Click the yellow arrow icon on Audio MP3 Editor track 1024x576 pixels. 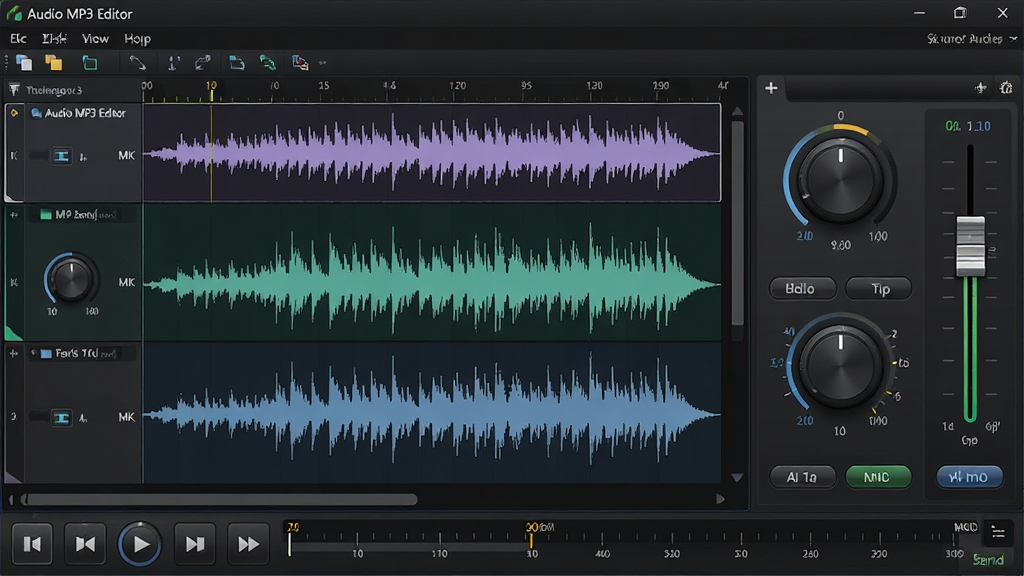point(14,113)
